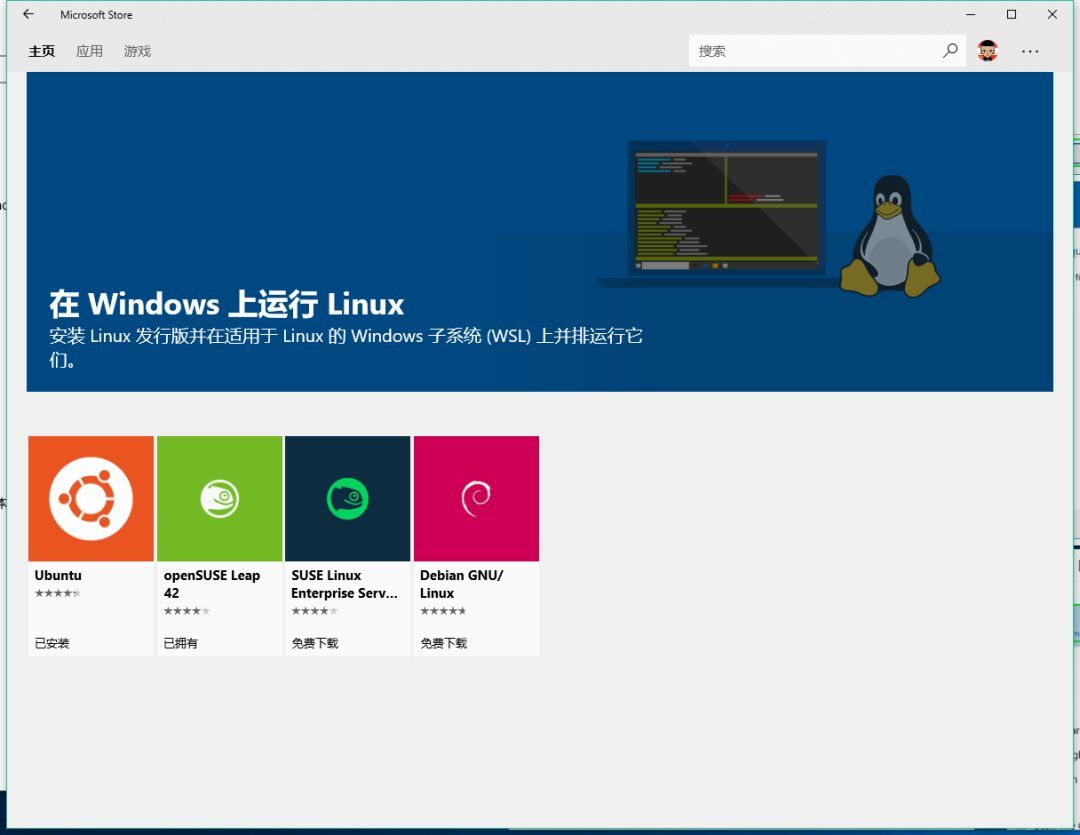Click the Ubuntu logo icon
This screenshot has height=835, width=1080.
pyautogui.click(x=90, y=497)
